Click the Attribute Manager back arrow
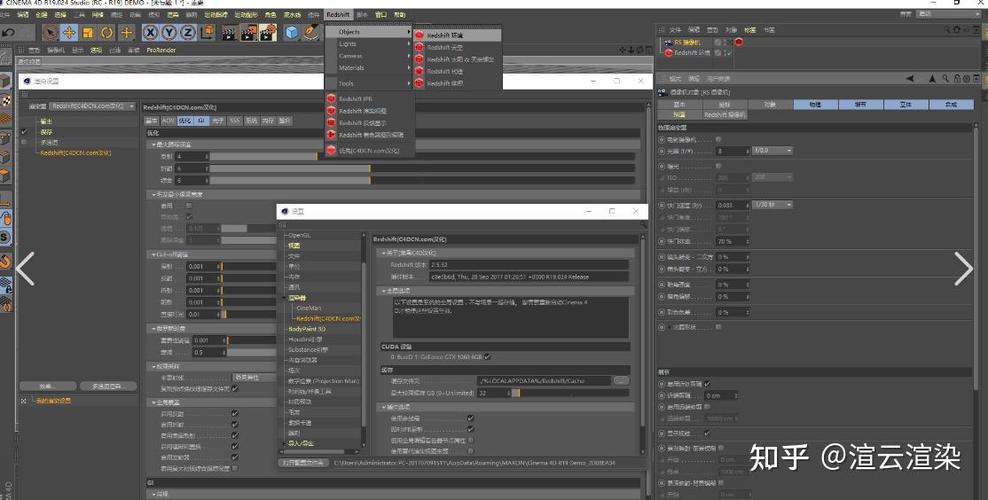This screenshot has width=988, height=500. (x=910, y=79)
